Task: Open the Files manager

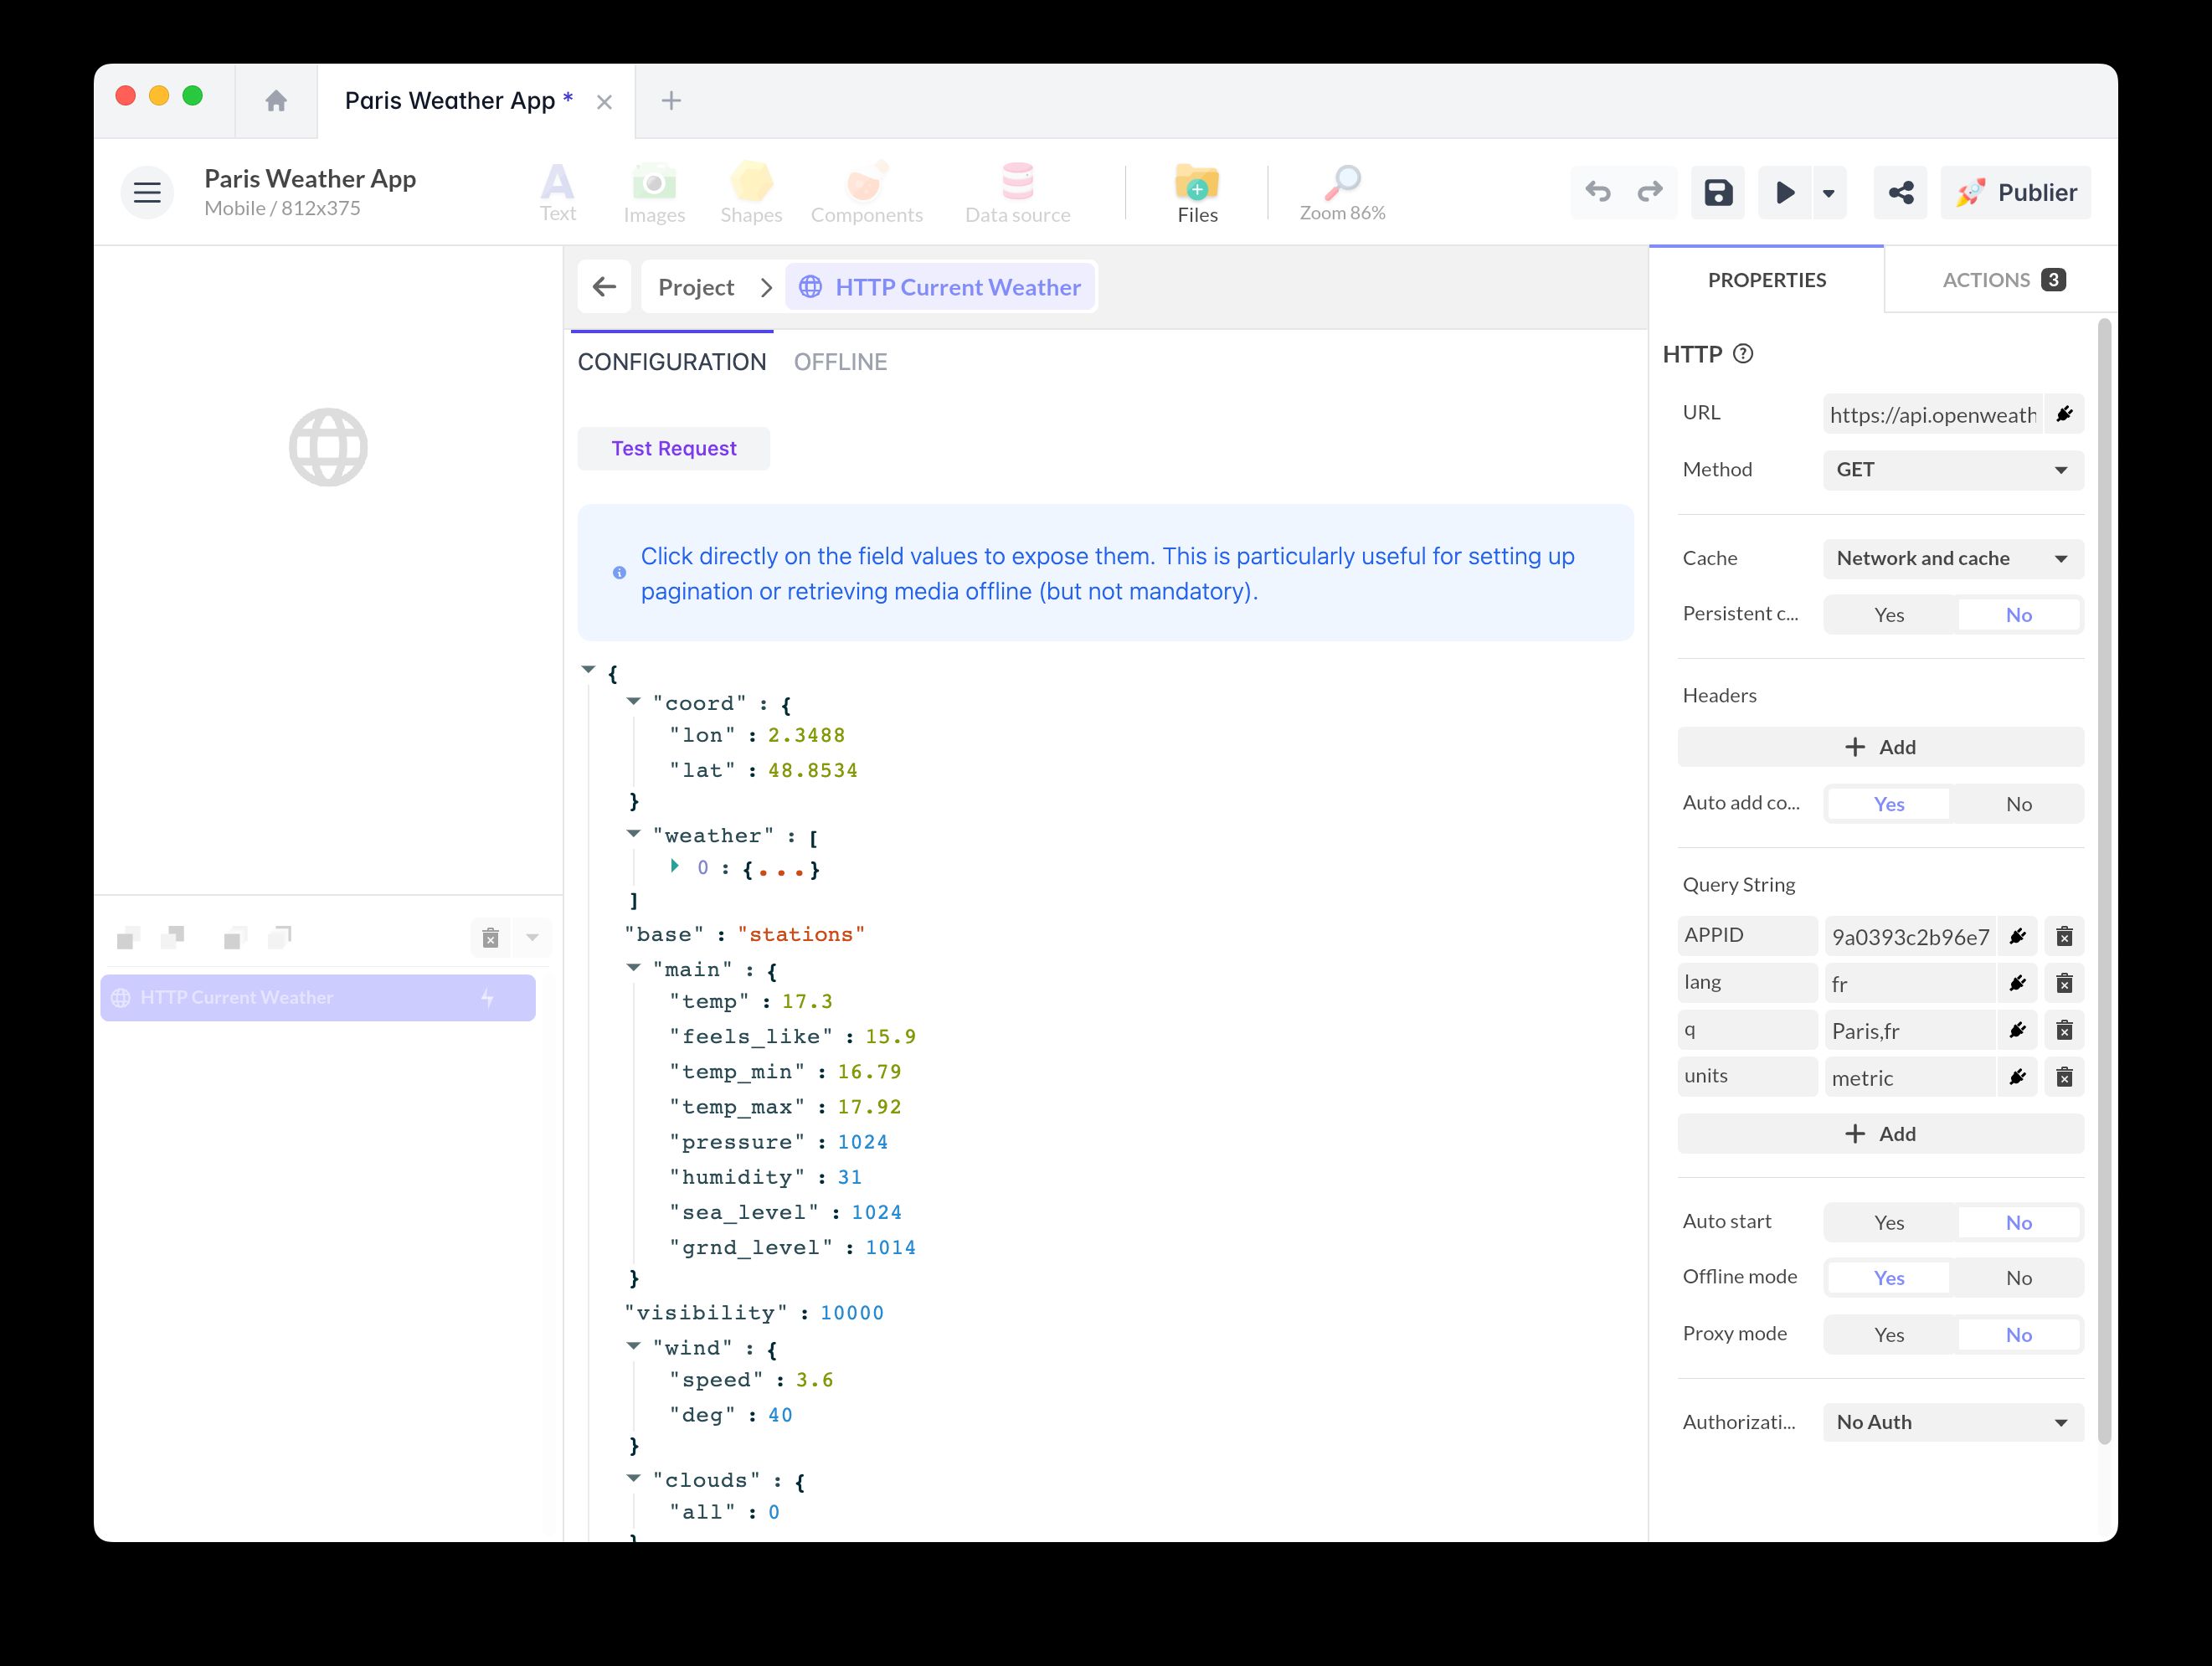Action: click(1196, 192)
